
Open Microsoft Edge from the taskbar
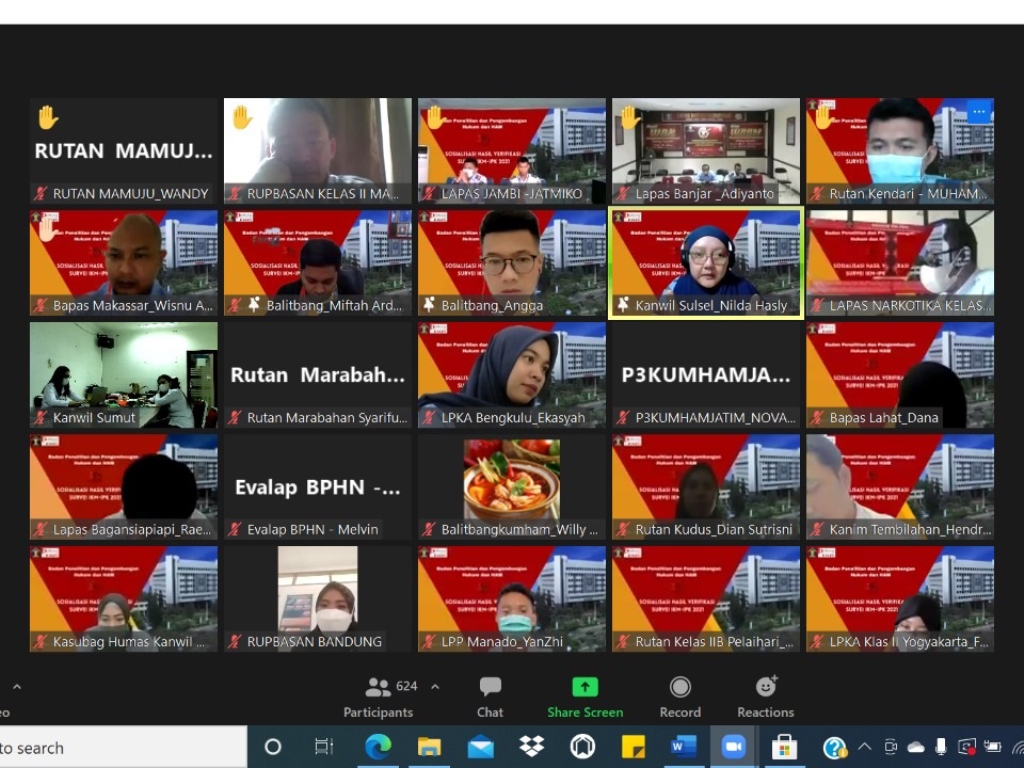point(378,747)
